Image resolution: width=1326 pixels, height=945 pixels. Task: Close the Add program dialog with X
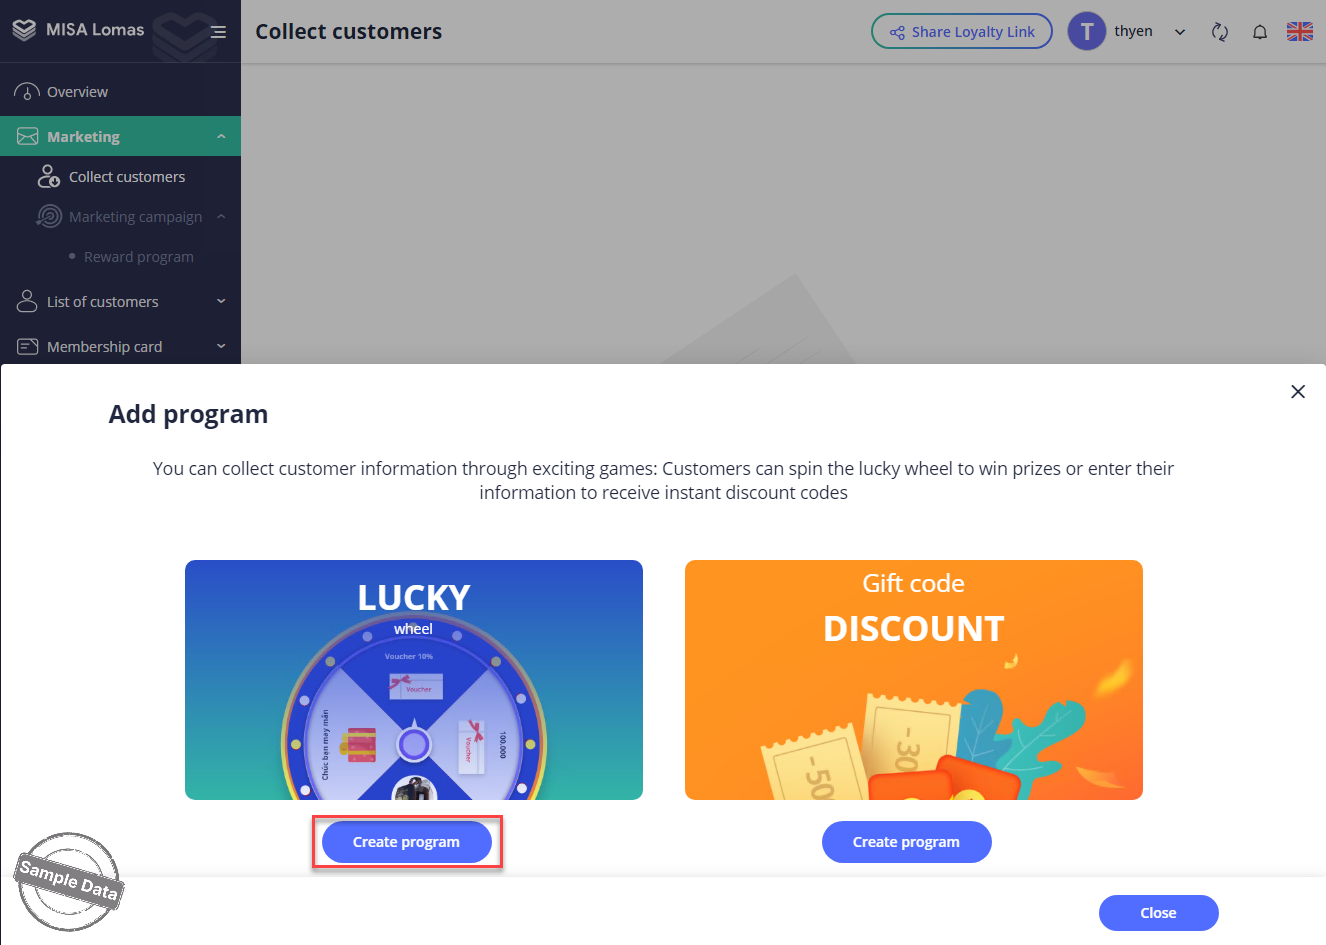point(1298,392)
